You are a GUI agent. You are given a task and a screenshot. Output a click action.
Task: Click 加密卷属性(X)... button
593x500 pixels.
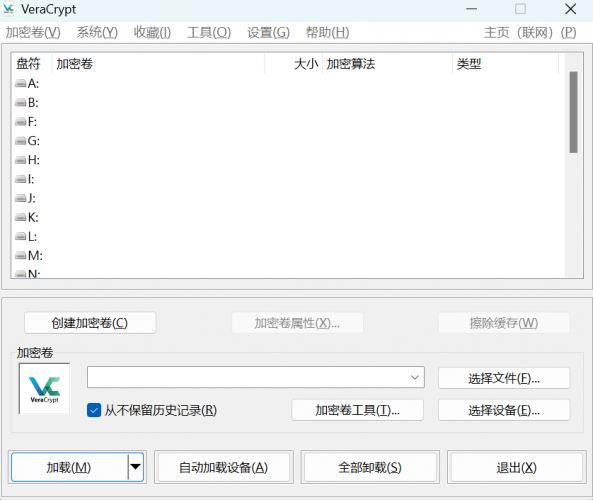(297, 323)
